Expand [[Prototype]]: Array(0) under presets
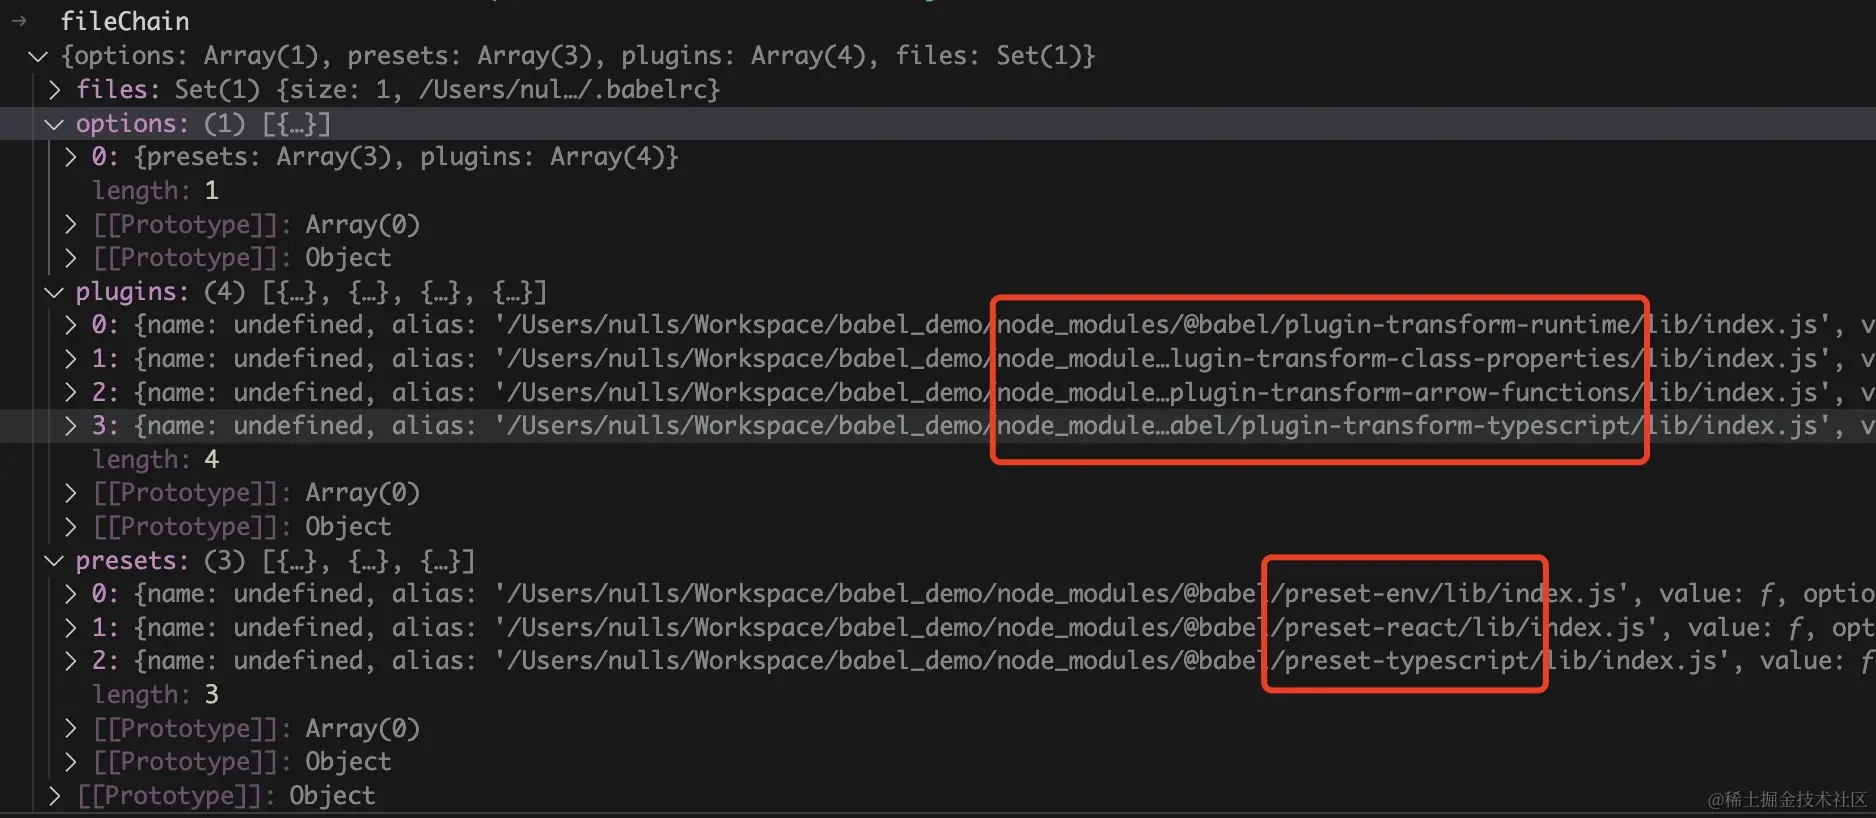The image size is (1876, 818). click(x=71, y=729)
